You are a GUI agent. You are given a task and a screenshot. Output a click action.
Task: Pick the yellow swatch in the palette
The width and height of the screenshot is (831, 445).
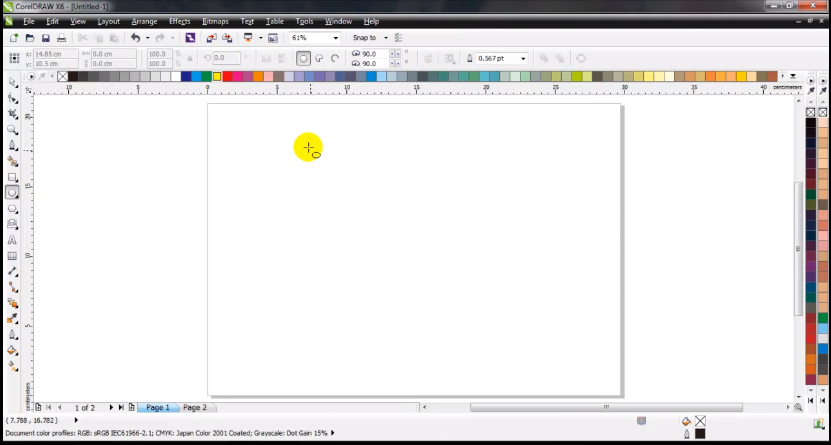(x=217, y=77)
